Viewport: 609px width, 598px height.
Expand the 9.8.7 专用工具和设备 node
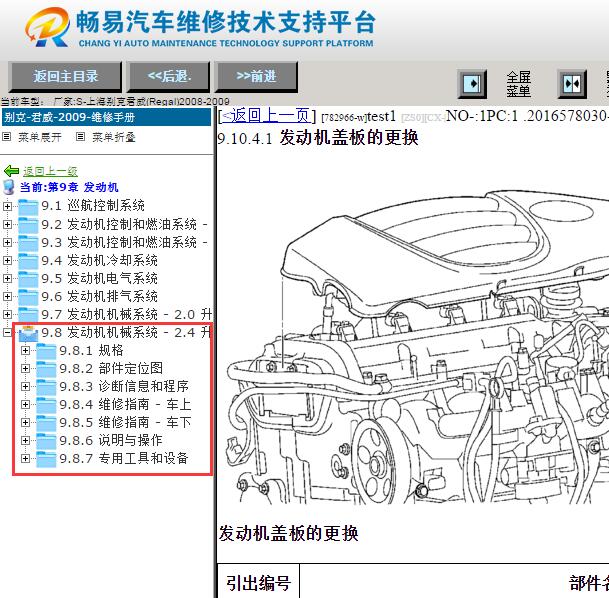[25, 458]
